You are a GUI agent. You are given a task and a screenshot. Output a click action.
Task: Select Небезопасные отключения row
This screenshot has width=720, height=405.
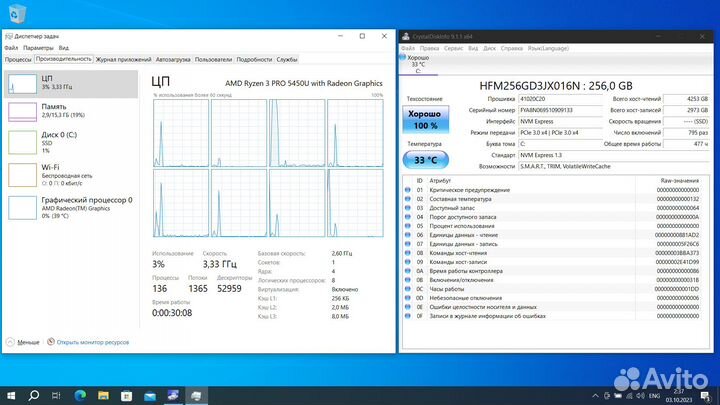[552, 298]
